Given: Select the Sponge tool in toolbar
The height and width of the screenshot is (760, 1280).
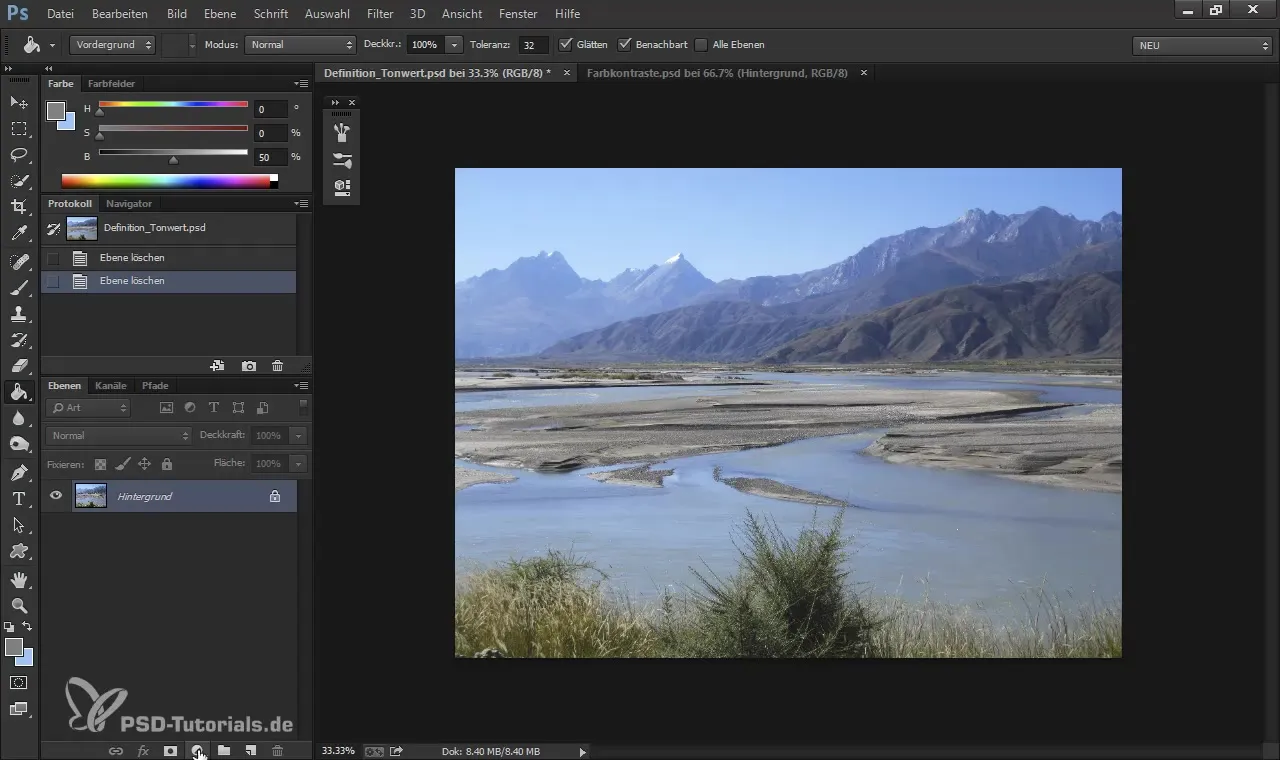Looking at the screenshot, I should pos(19,445).
